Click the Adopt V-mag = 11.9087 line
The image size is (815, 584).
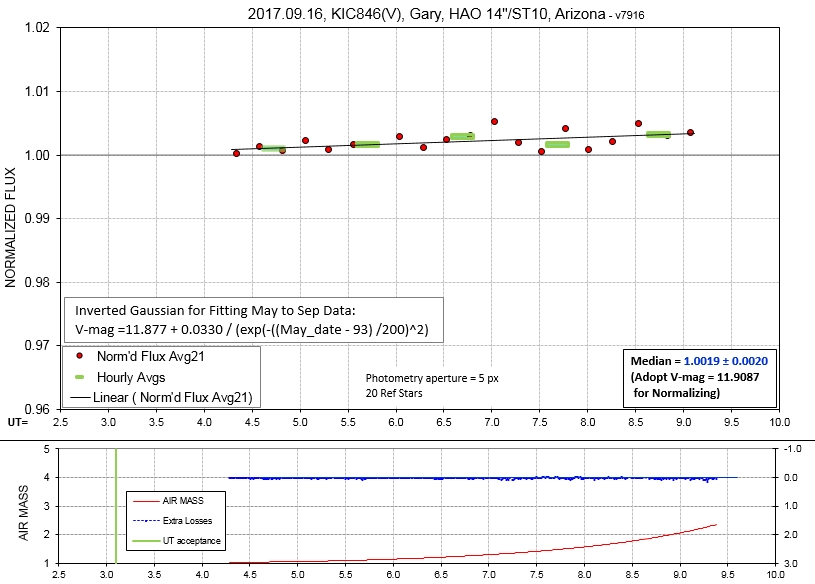(x=695, y=377)
